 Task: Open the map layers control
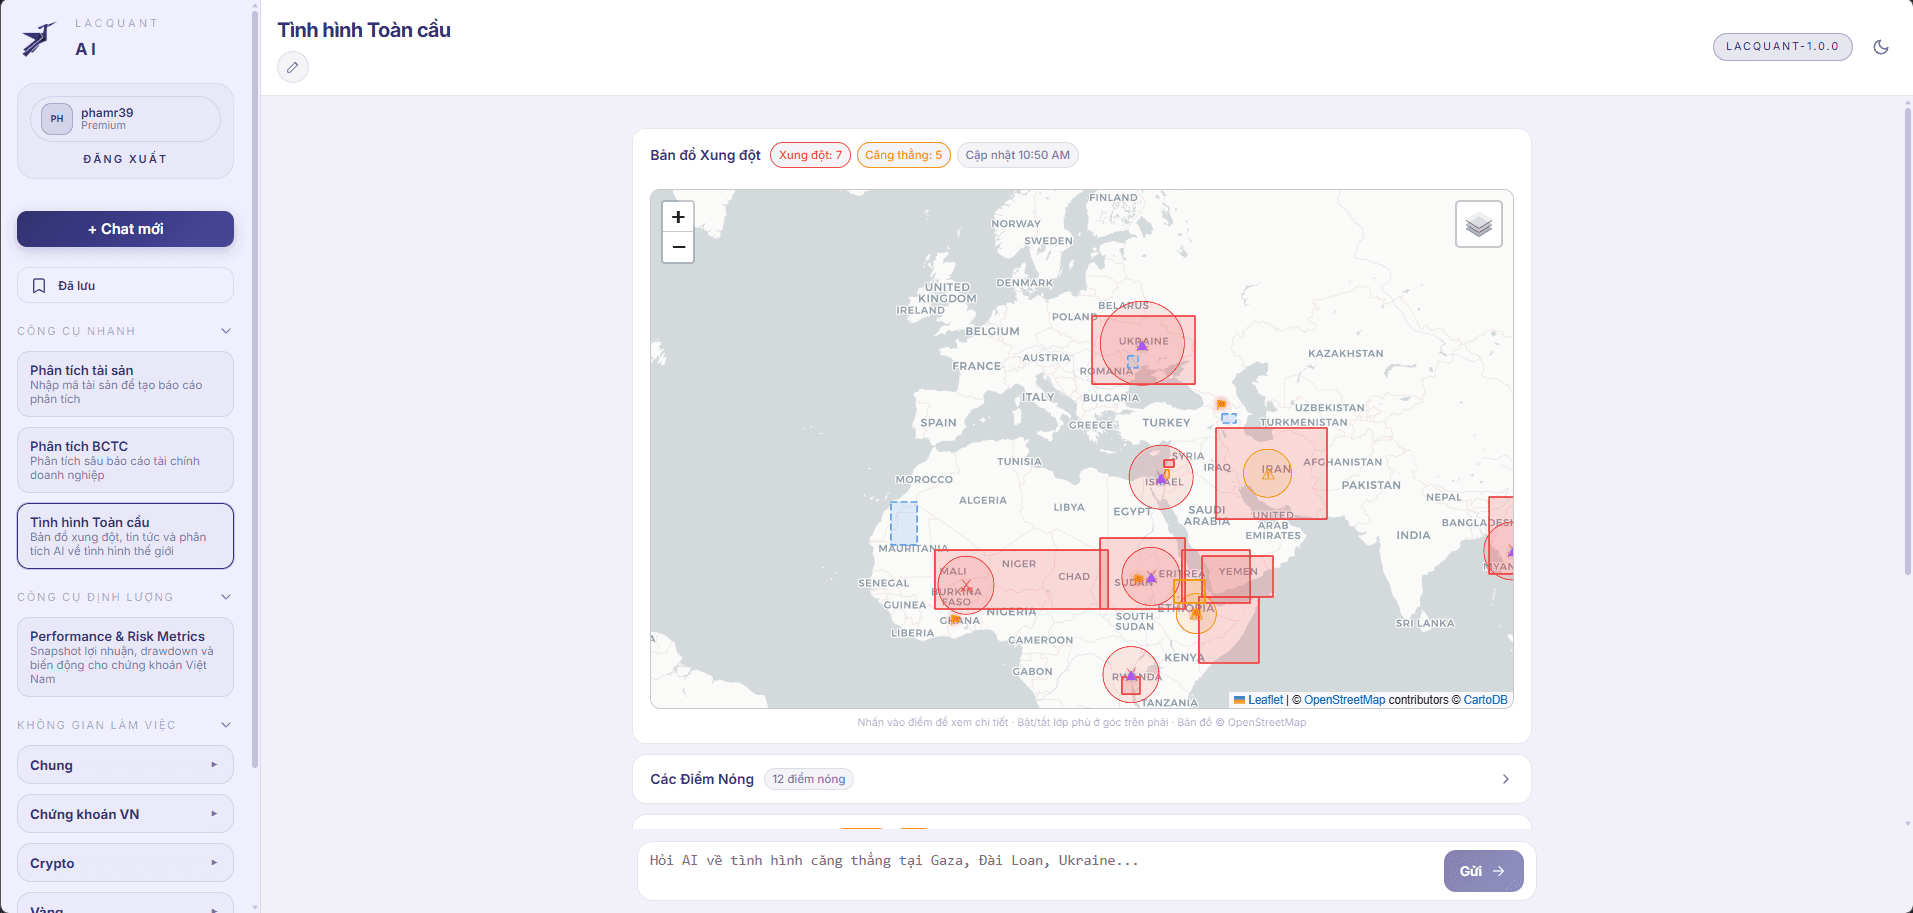pyautogui.click(x=1478, y=225)
